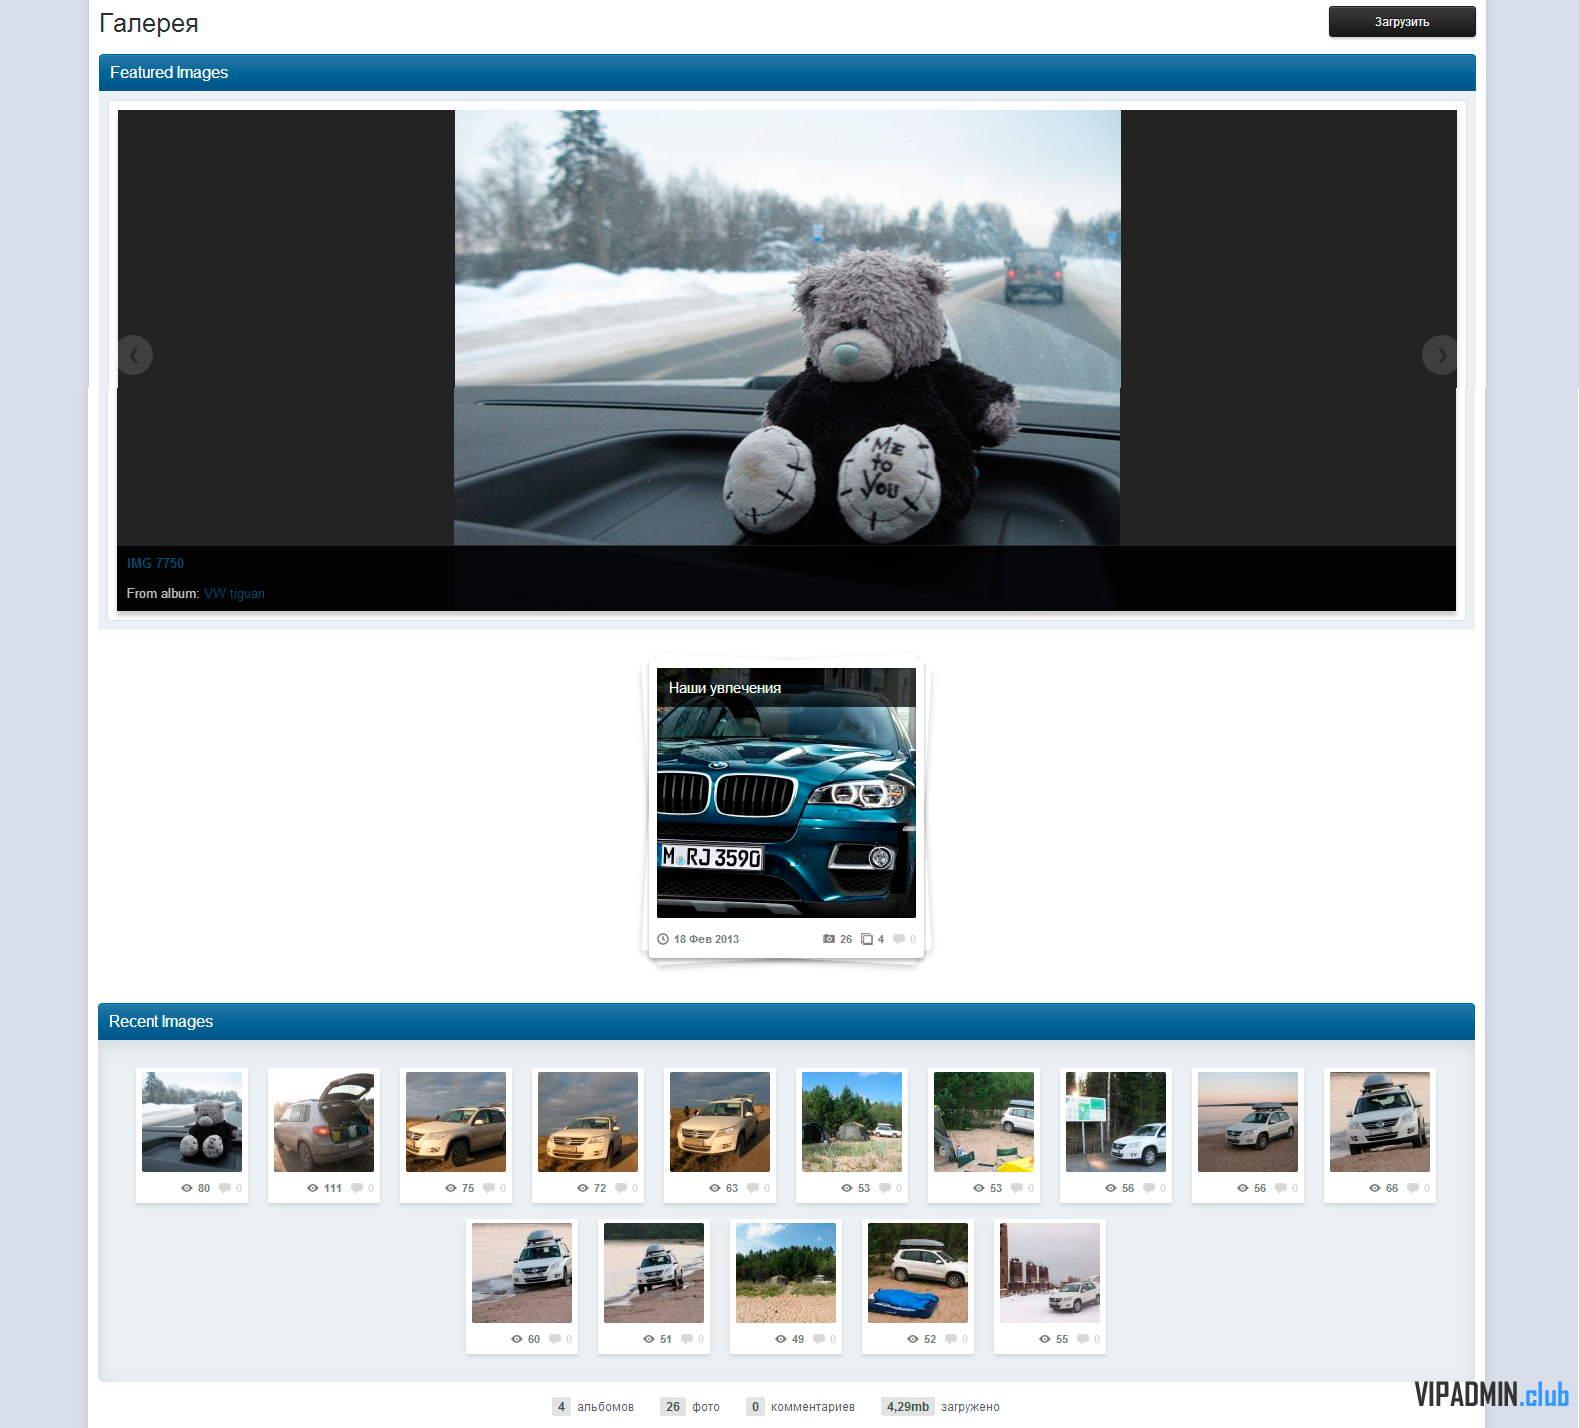The width and height of the screenshot is (1579, 1428).
Task: Open the thumbnail with 63 views
Action: click(720, 1122)
